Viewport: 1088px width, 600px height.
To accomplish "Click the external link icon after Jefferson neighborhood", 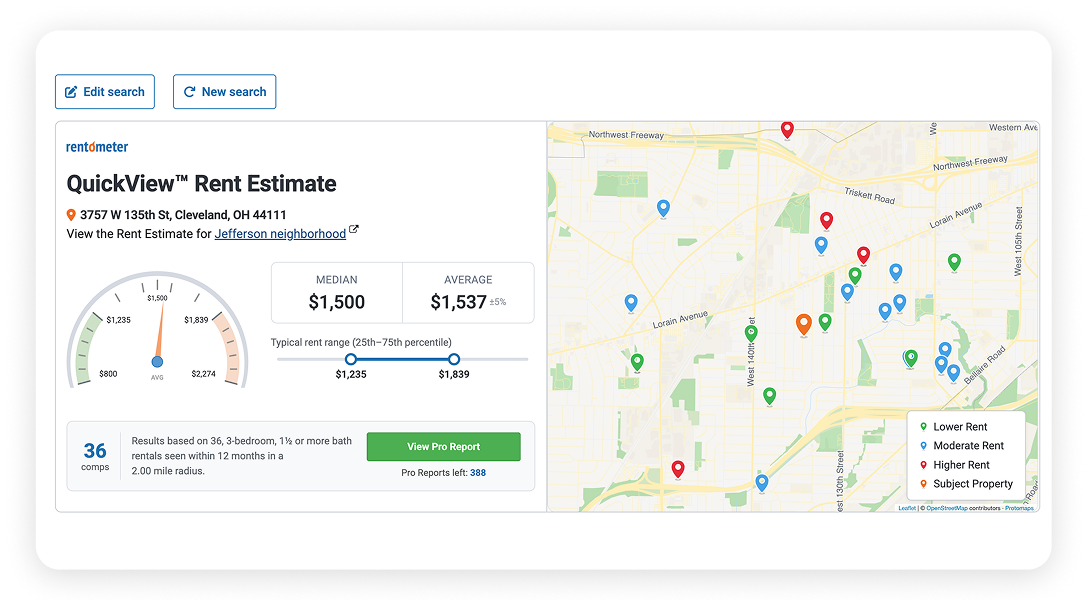I will 354,230.
